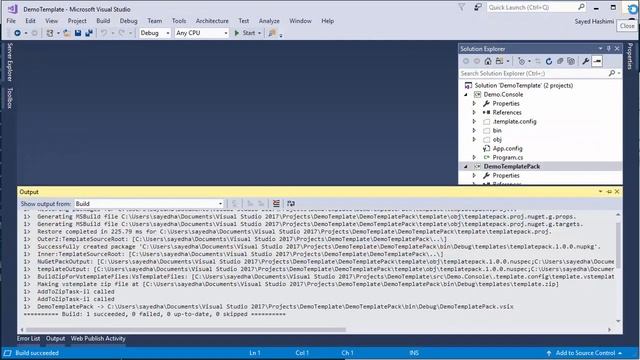Open the Tools menu

pos(179,21)
